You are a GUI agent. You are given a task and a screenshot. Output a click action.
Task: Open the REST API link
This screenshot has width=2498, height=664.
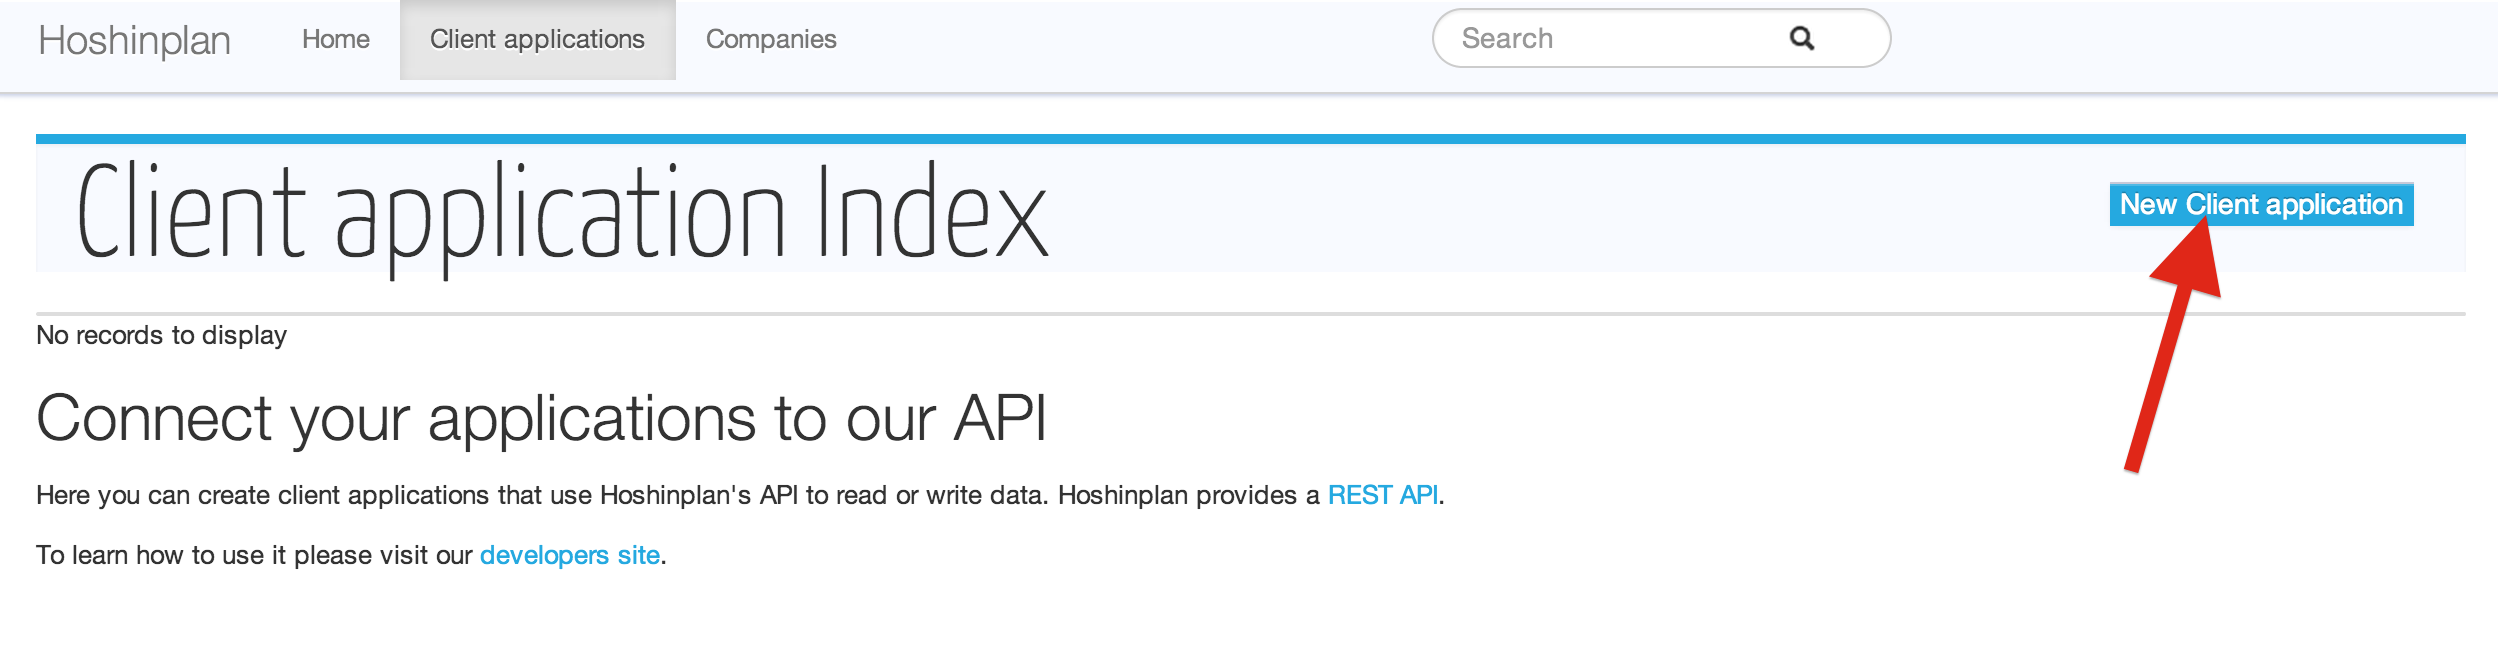click(x=1383, y=495)
